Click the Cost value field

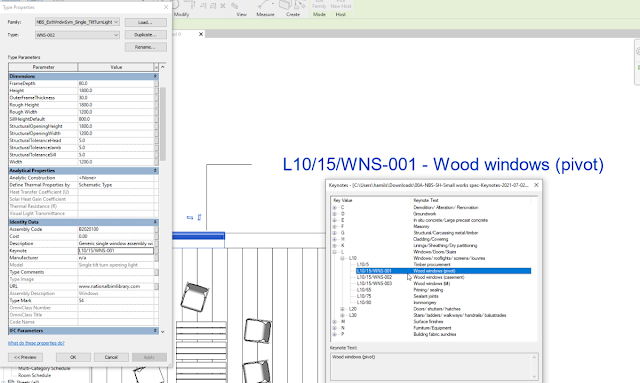point(116,236)
